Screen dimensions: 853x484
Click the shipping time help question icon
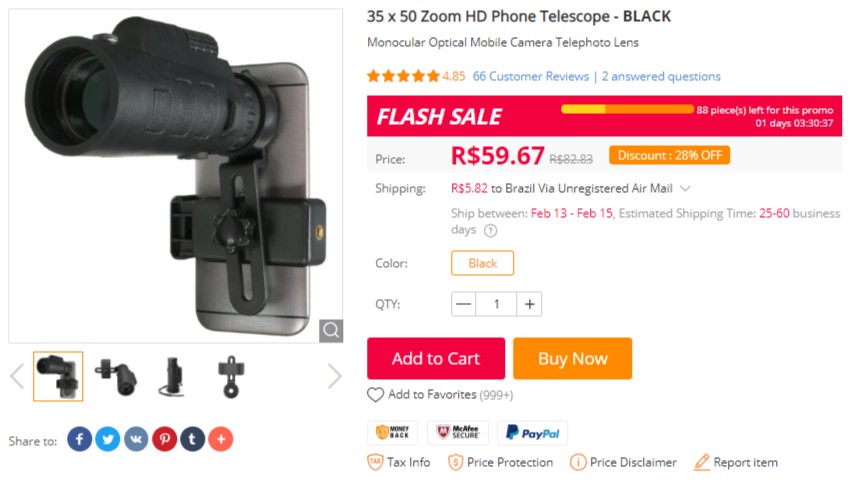pos(490,230)
